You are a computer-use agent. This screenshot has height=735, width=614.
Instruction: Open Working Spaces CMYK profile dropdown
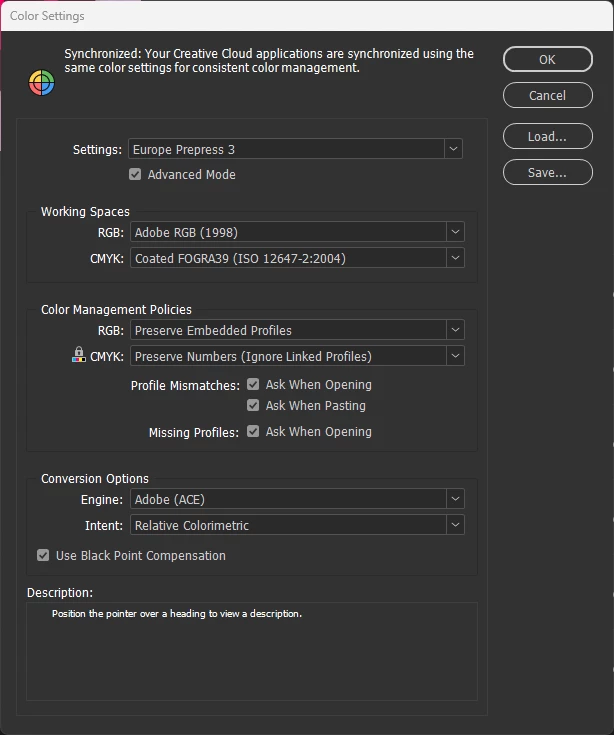tap(297, 258)
